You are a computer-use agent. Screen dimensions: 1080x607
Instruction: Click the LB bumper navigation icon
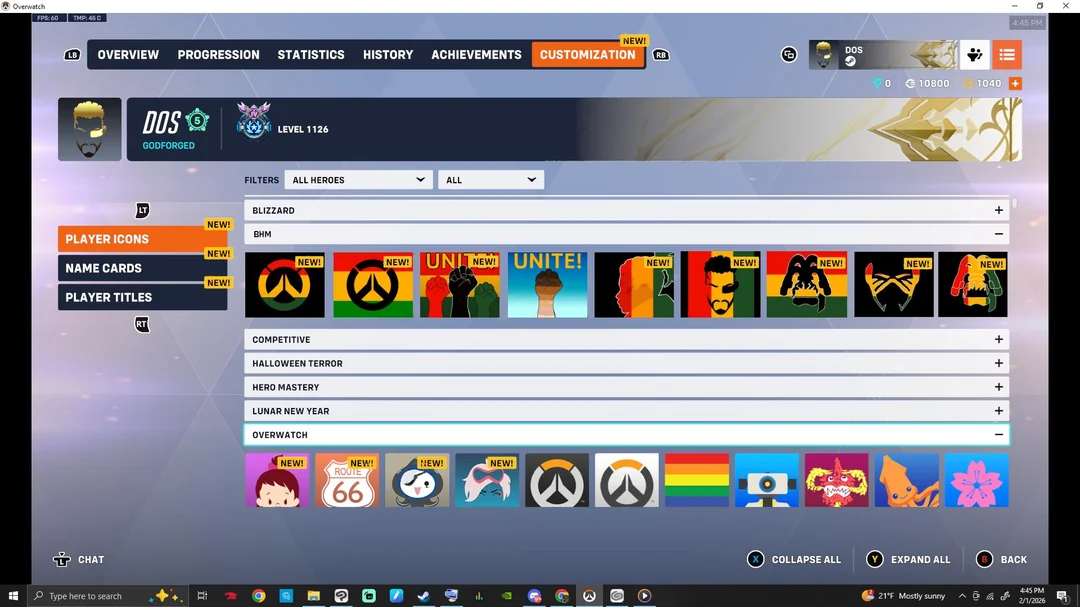click(72, 55)
